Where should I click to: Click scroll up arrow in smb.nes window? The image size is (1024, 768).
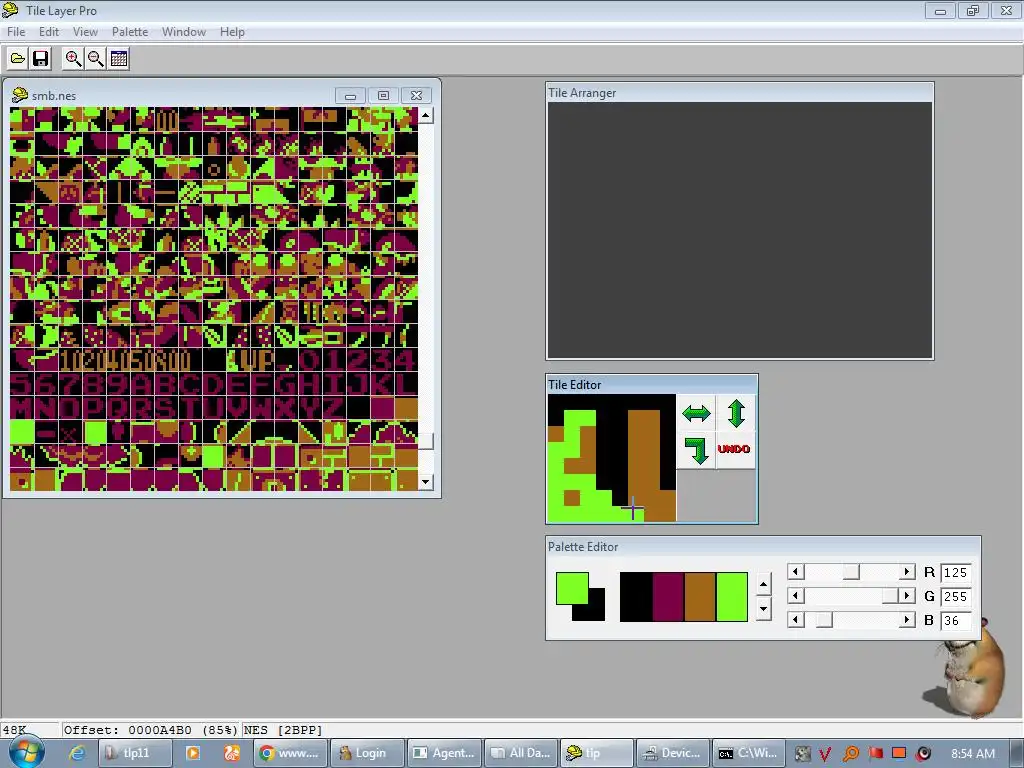[425, 116]
